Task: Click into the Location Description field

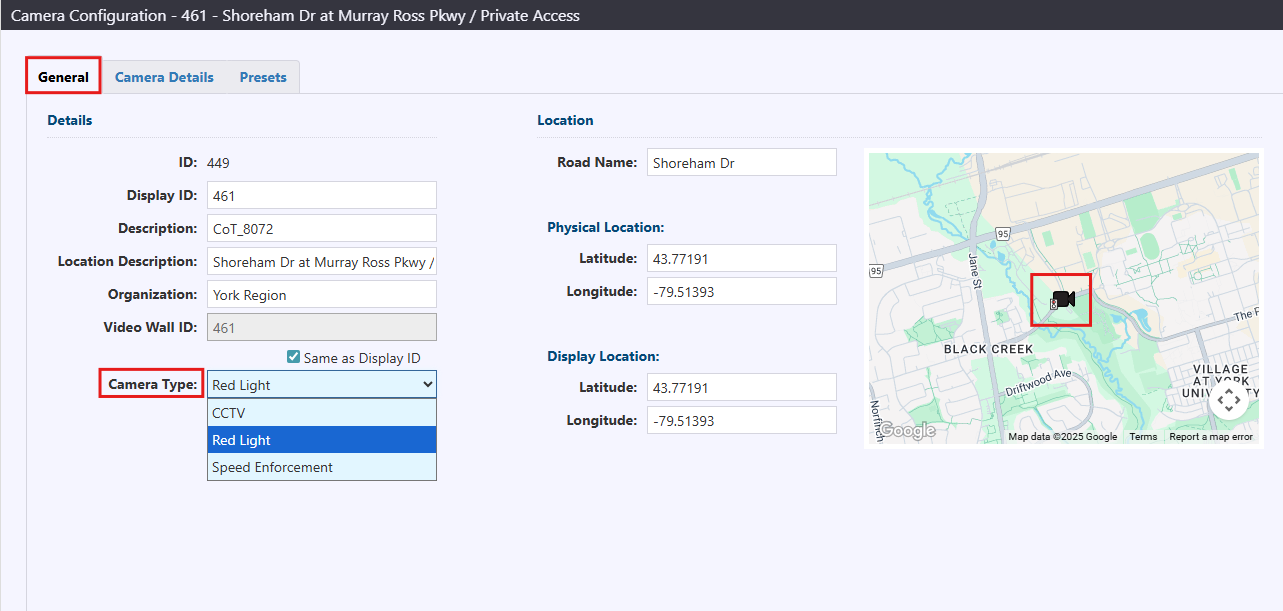Action: tap(321, 262)
